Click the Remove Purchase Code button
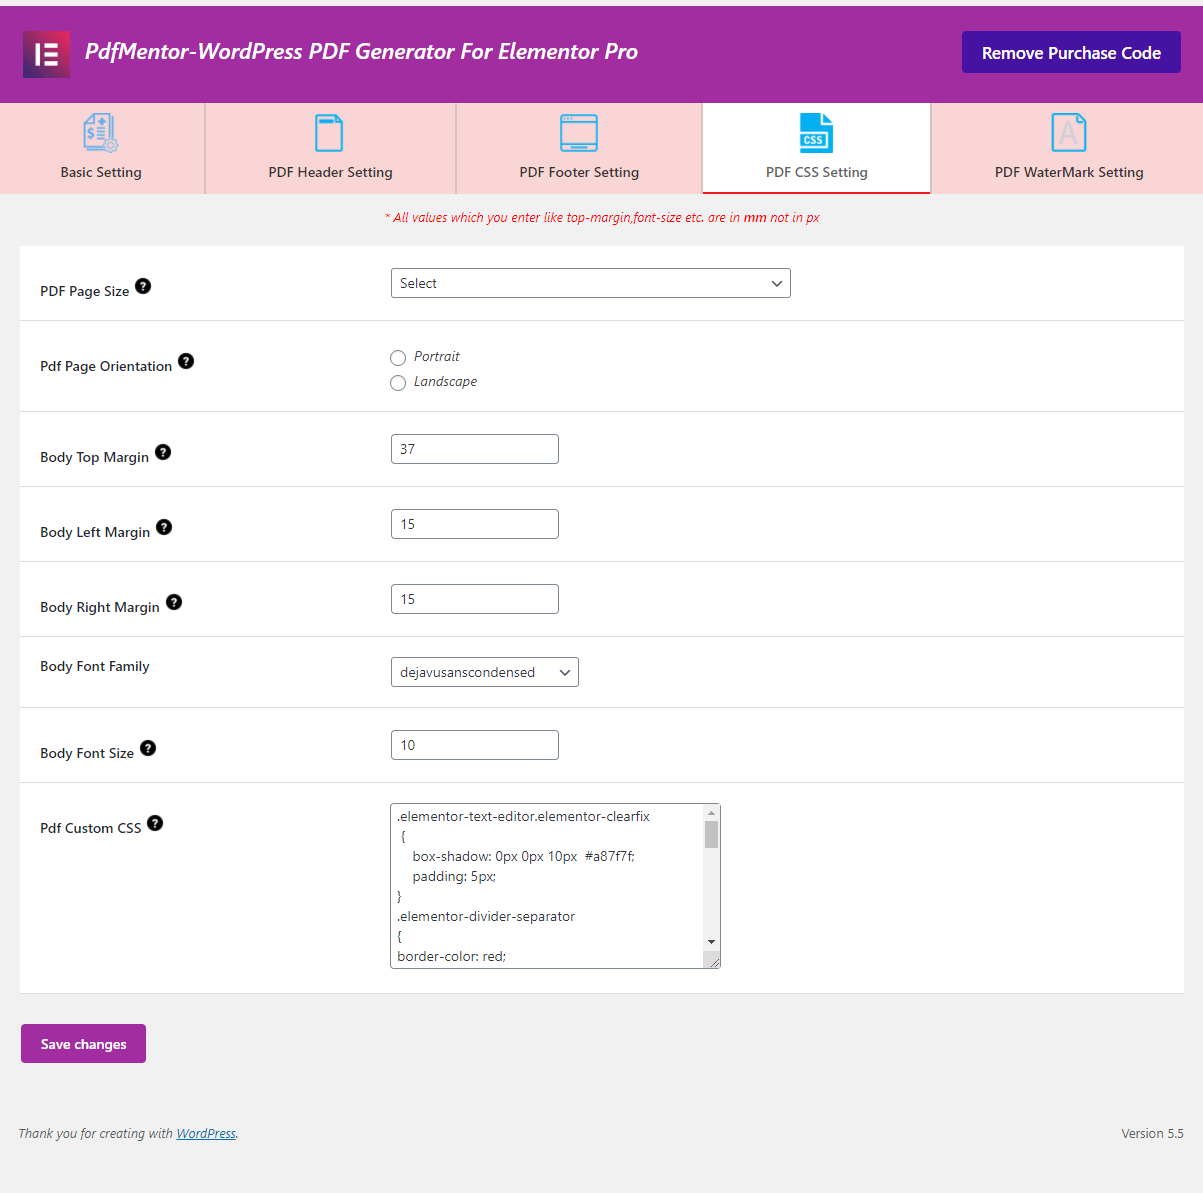Viewport: 1203px width, 1193px height. [x=1070, y=51]
